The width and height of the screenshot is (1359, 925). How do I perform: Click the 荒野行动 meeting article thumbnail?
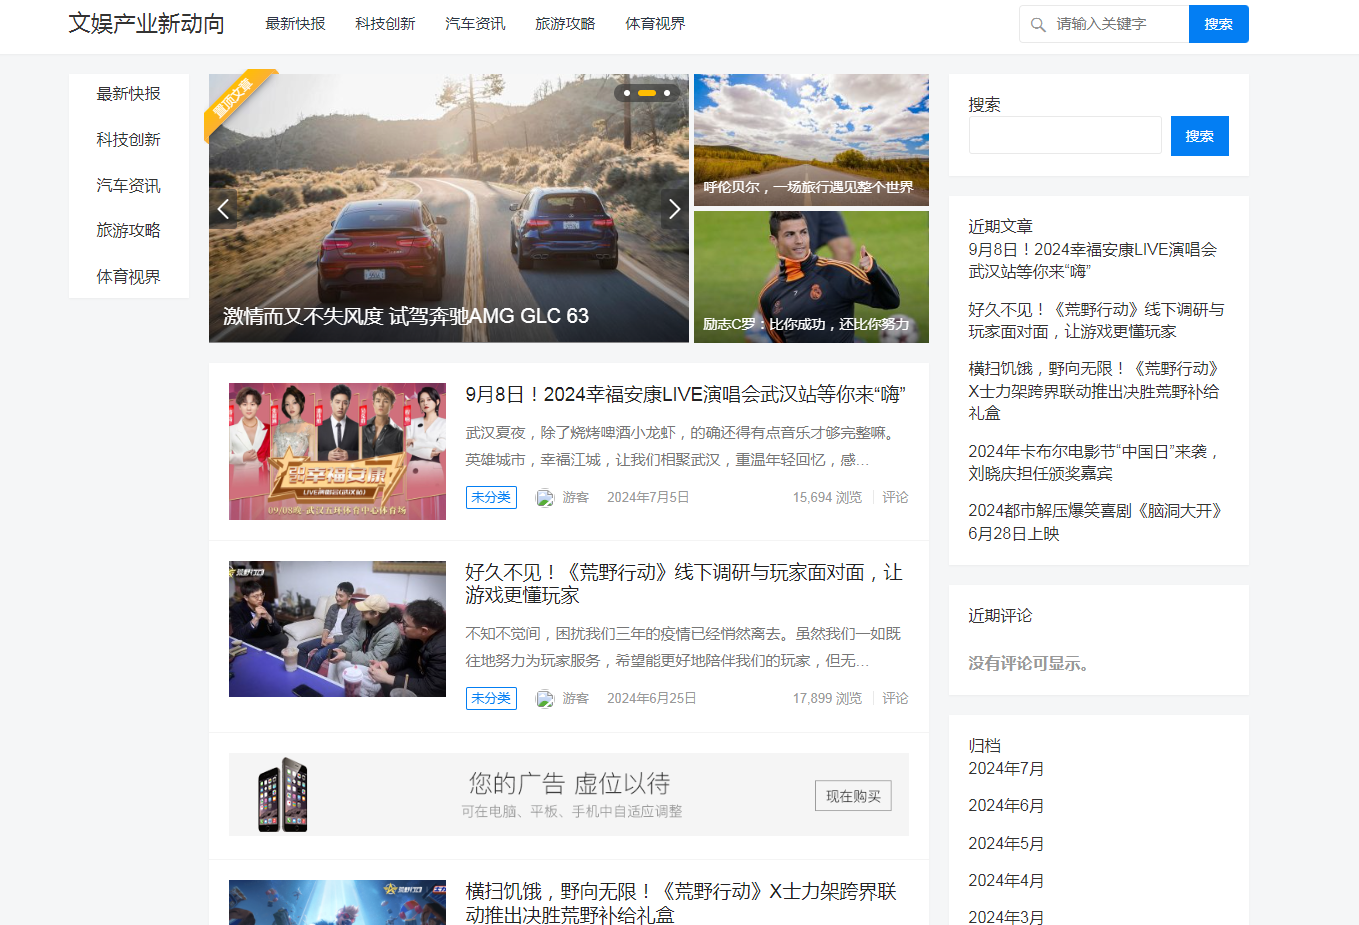click(x=337, y=629)
